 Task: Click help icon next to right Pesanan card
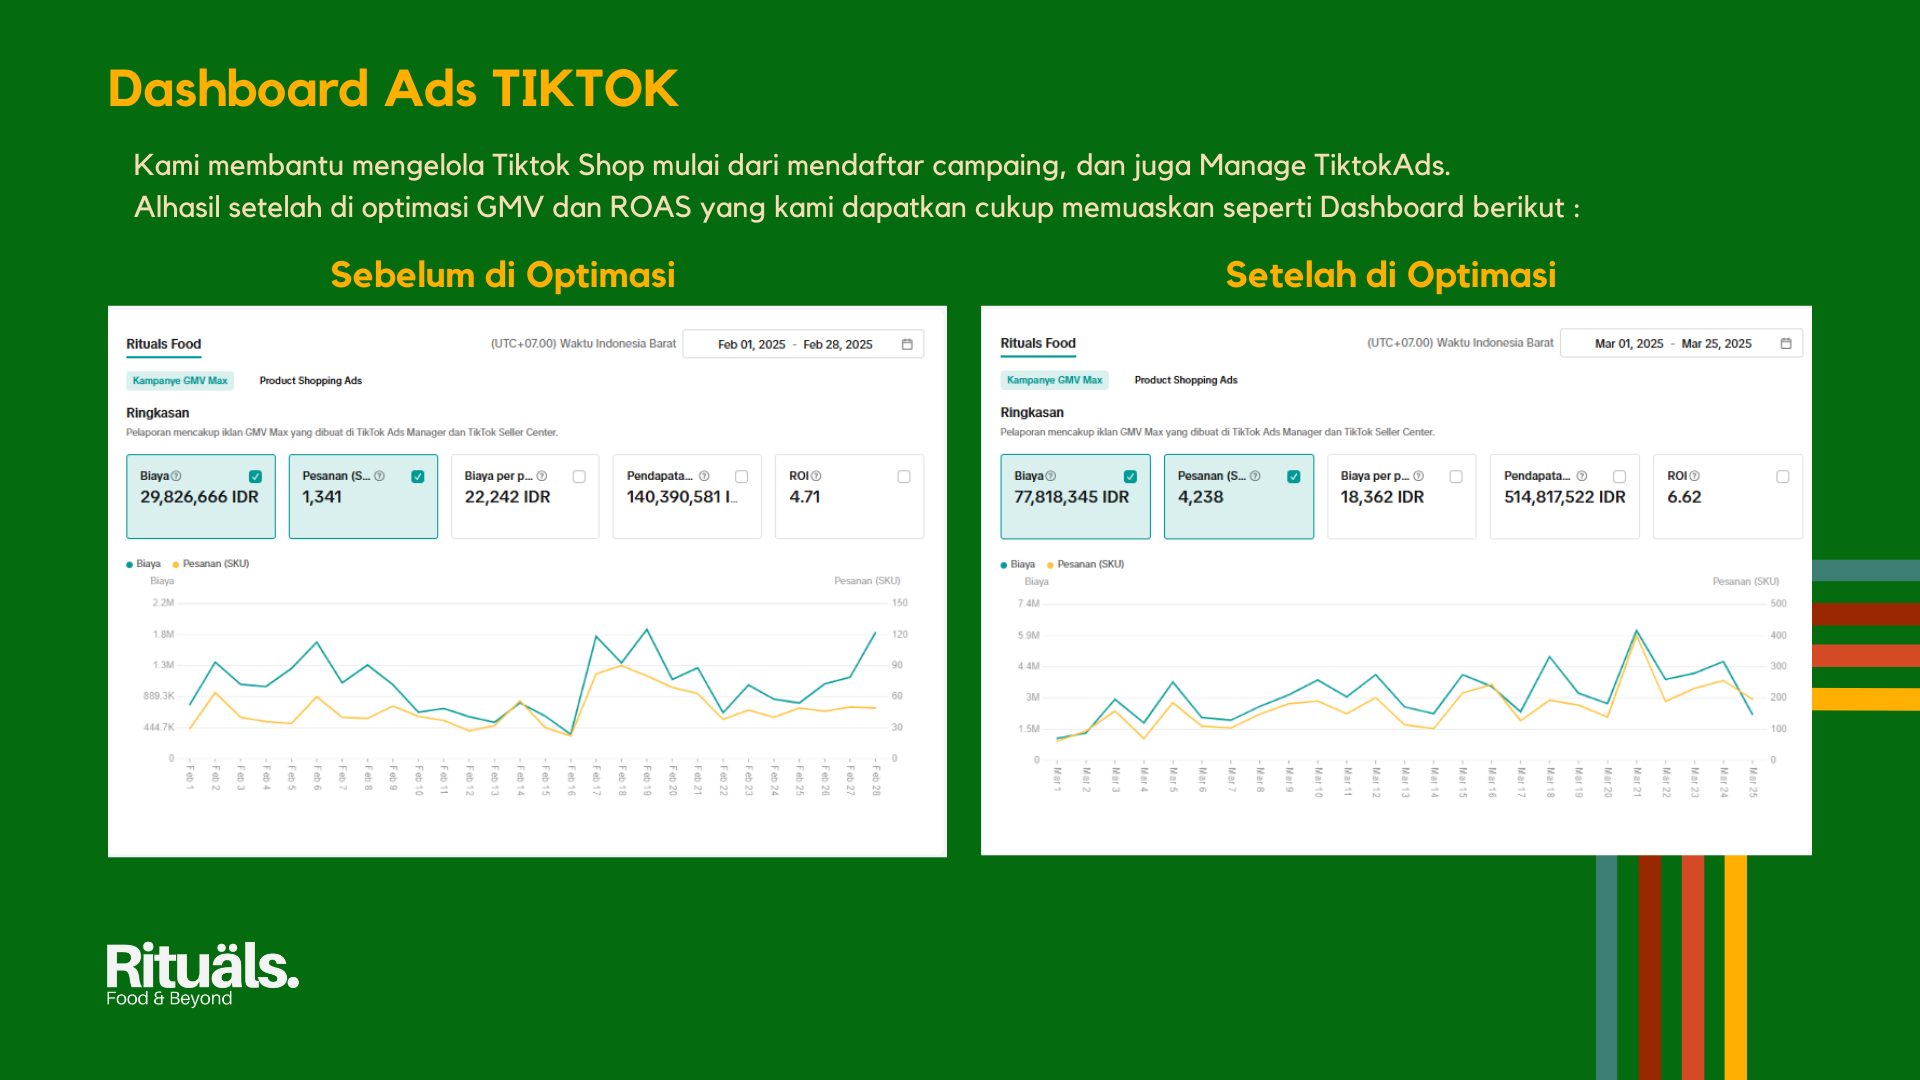coord(1255,476)
